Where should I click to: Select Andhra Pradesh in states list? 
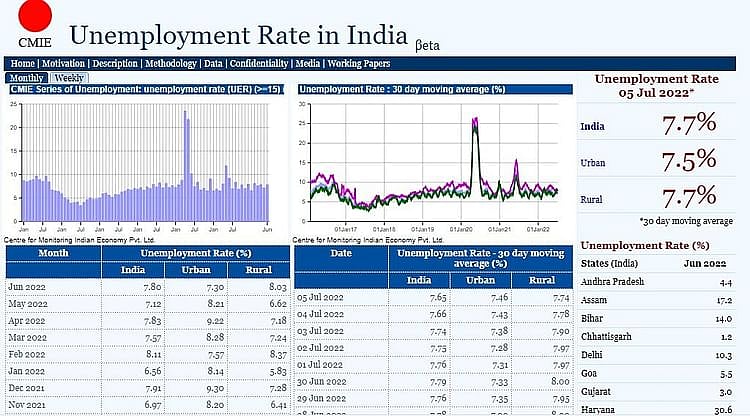pyautogui.click(x=612, y=282)
